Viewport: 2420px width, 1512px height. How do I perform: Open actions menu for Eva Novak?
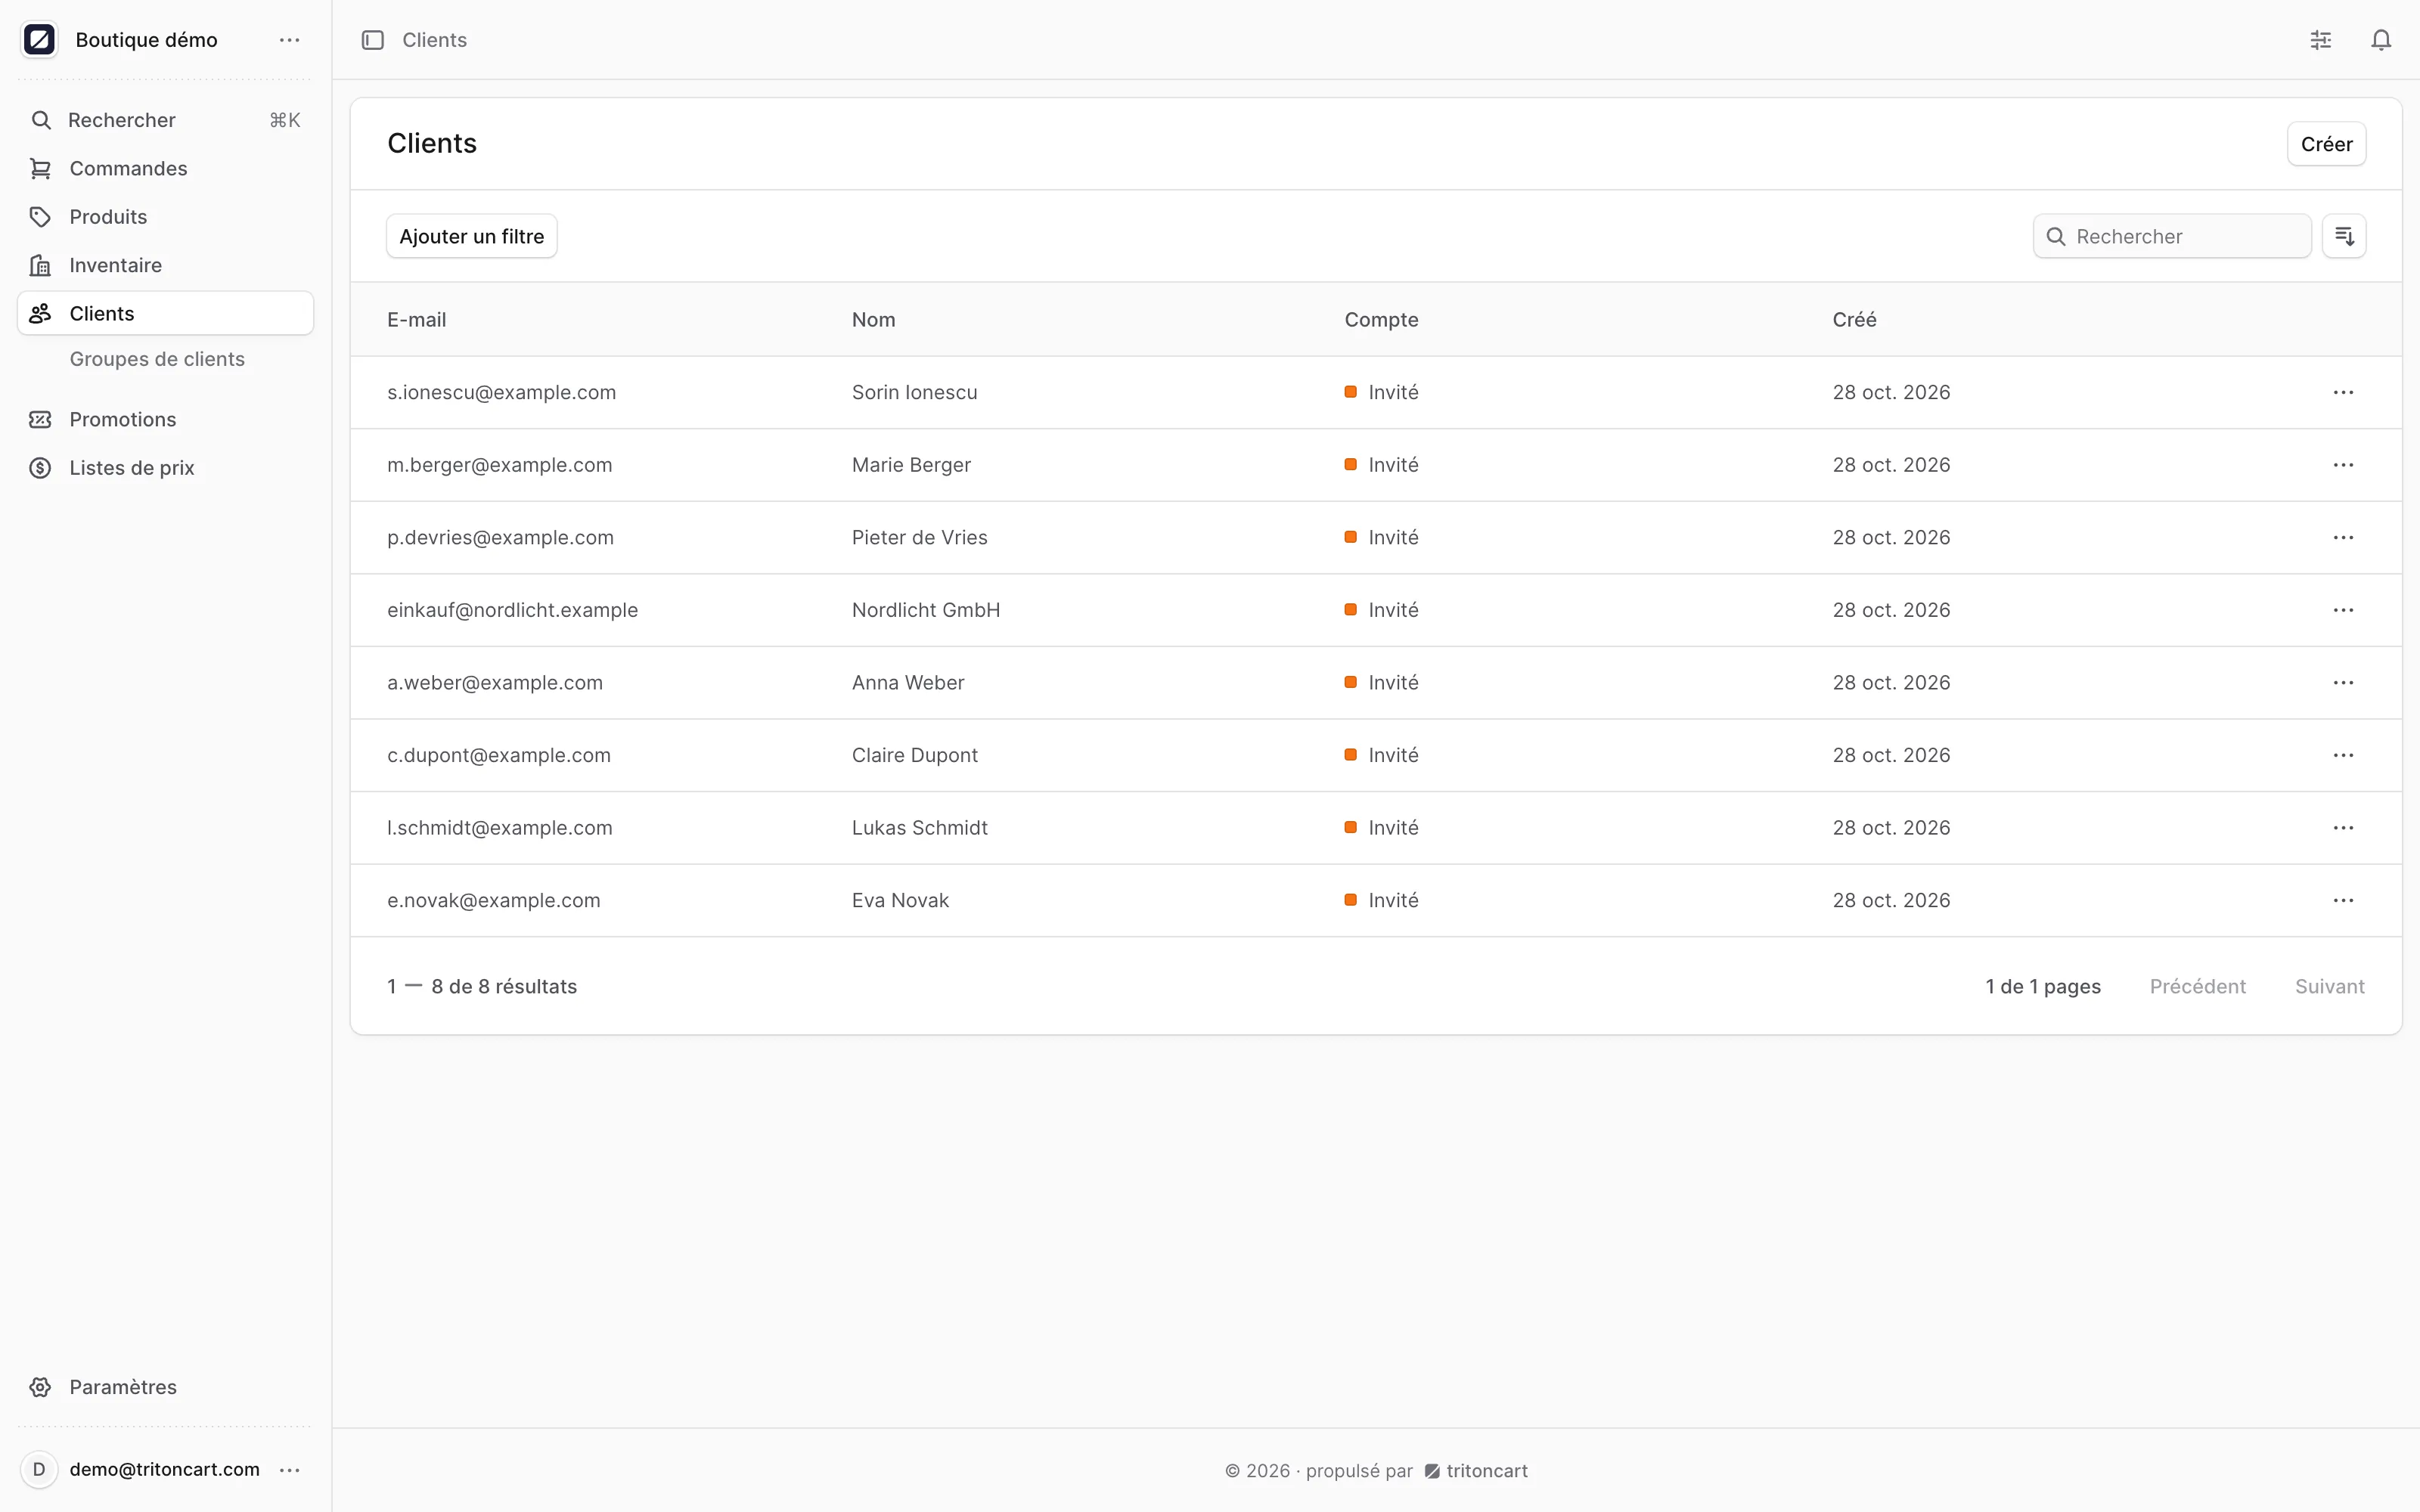[2343, 900]
